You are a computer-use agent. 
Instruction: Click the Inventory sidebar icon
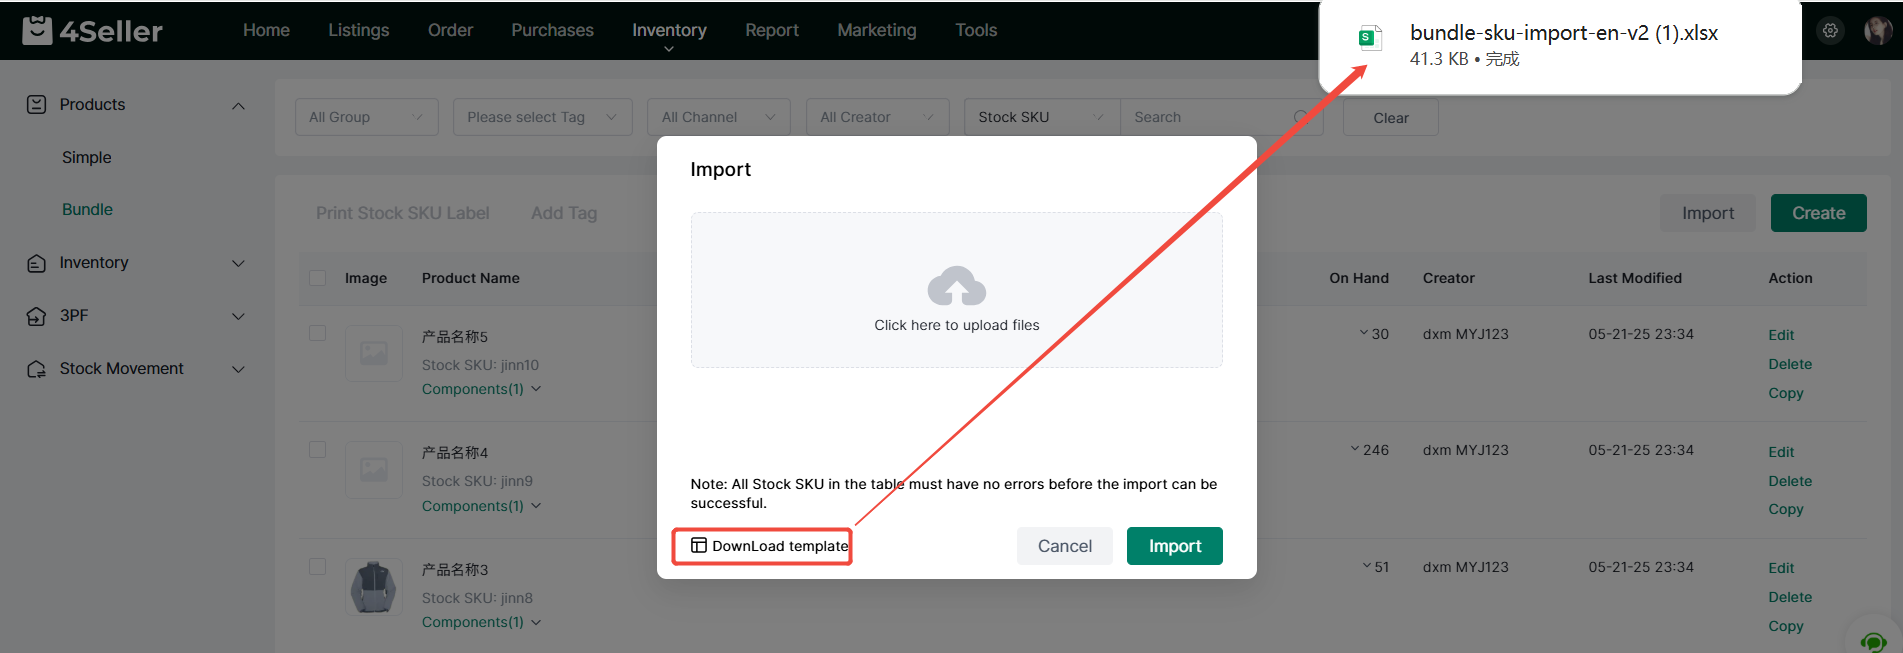(x=36, y=263)
